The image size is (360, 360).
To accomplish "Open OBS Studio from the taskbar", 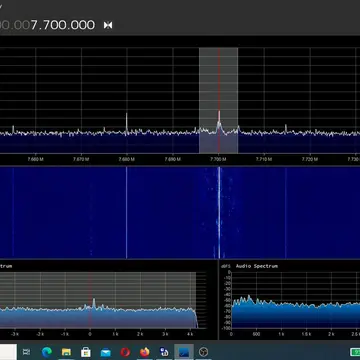I will [203, 352].
